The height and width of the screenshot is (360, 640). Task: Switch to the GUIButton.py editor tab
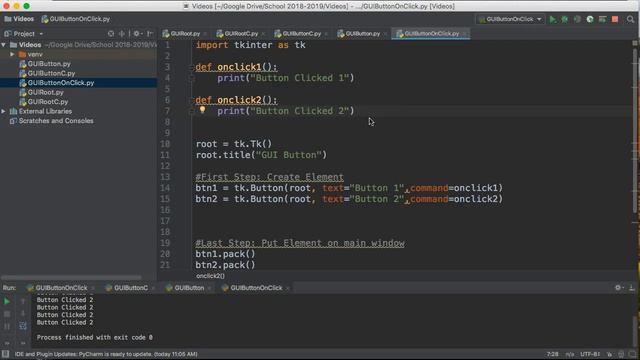point(362,33)
